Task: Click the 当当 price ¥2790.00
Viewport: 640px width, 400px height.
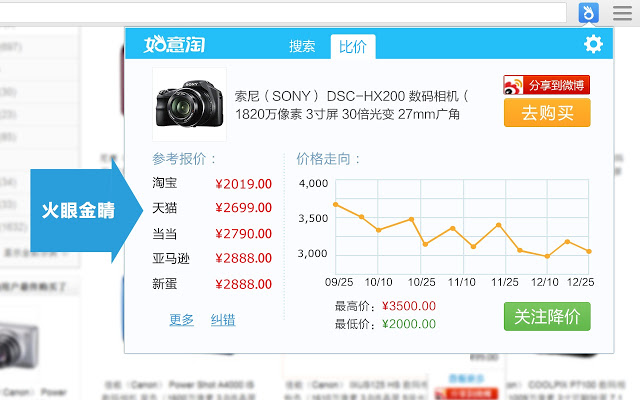Action: pyautogui.click(x=243, y=234)
